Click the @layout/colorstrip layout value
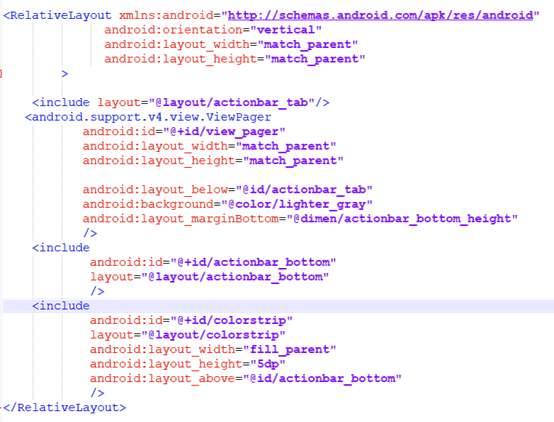The height and width of the screenshot is (422, 554). tap(214, 335)
